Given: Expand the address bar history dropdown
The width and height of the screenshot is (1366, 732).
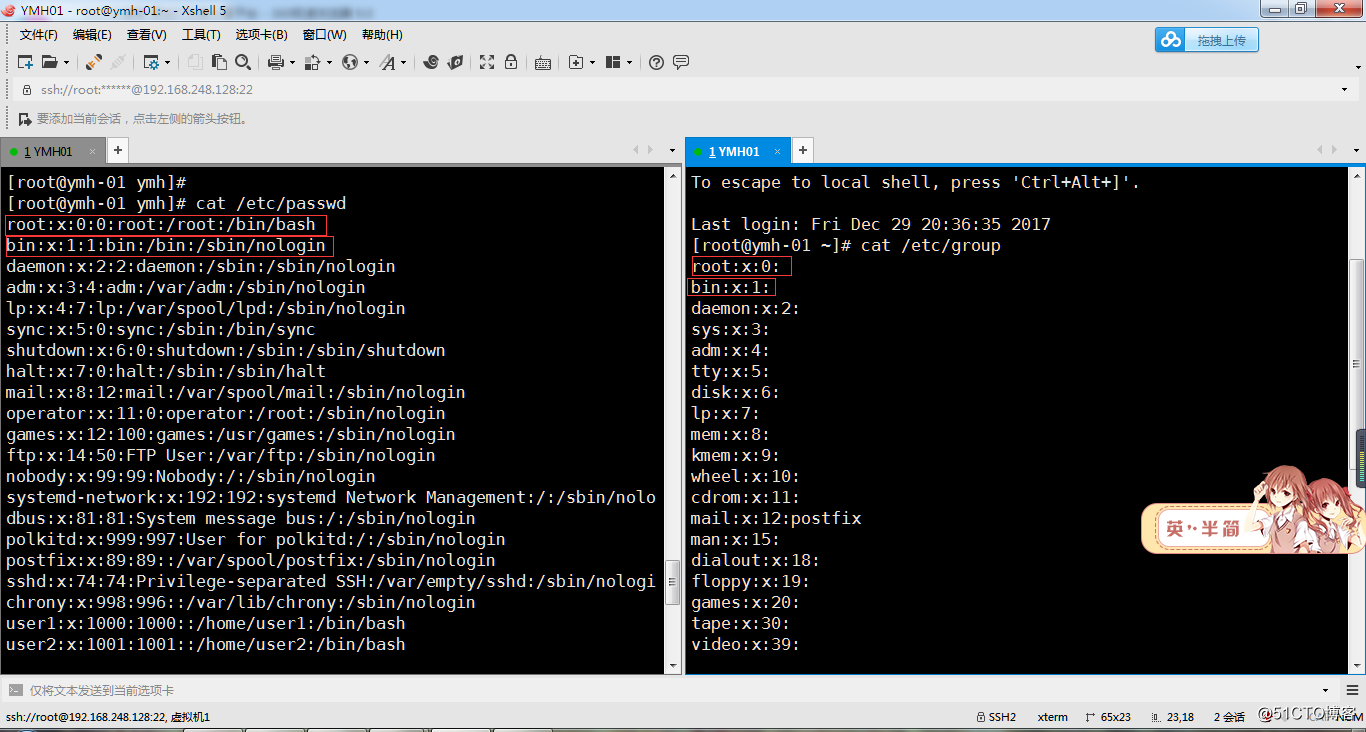Looking at the screenshot, I should pyautogui.click(x=1345, y=90).
